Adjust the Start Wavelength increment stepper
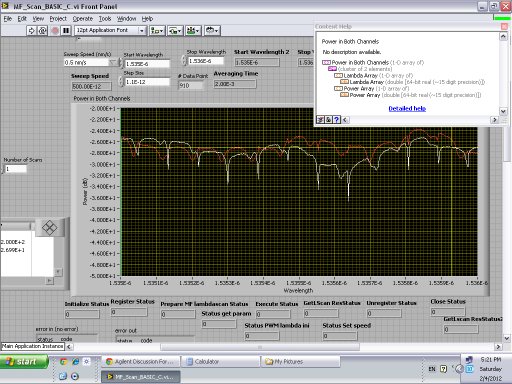The image size is (512, 384). [x=121, y=63]
